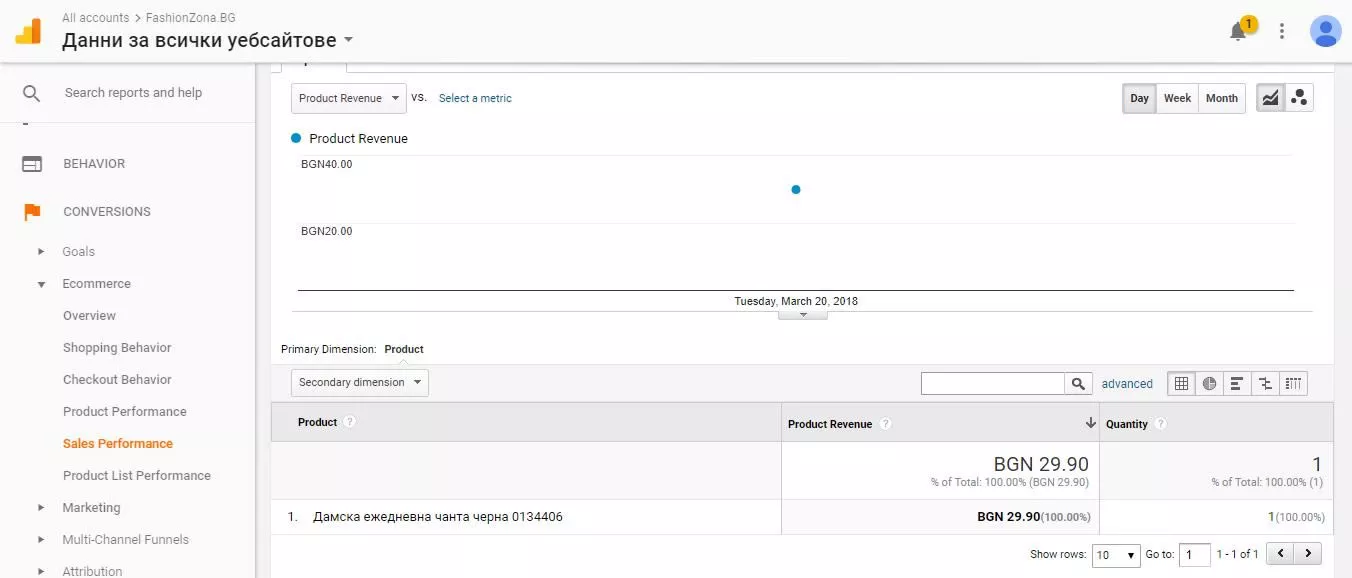This screenshot has height=578, width=1352.
Task: Expand the Attribution section
Action: 41,571
